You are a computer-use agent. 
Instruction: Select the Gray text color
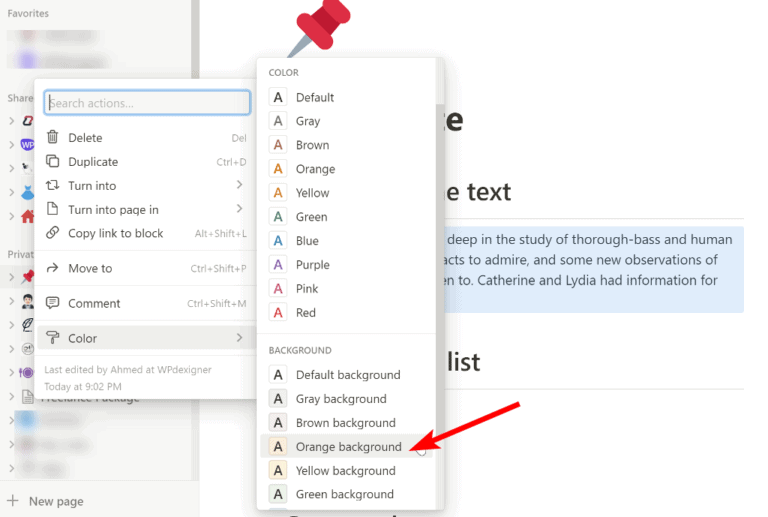click(x=347, y=121)
